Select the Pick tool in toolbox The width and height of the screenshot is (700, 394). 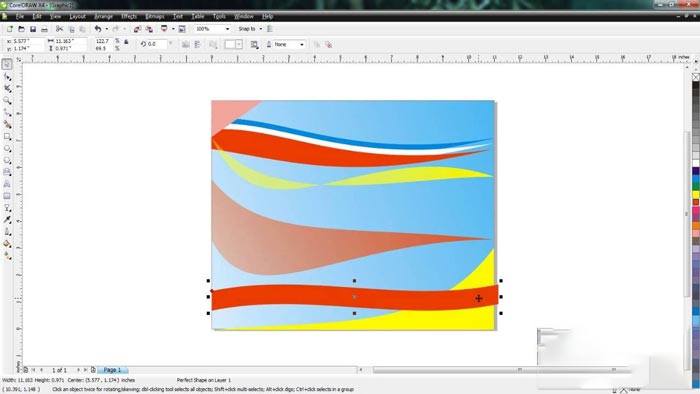click(7, 64)
